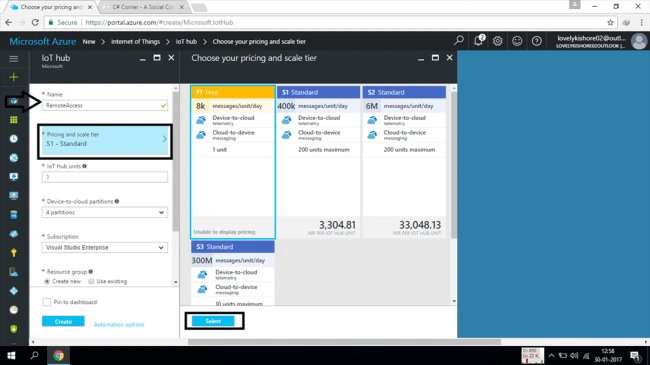Click the feedback smiley icon
Screen dimensions: 650x365
point(517,41)
